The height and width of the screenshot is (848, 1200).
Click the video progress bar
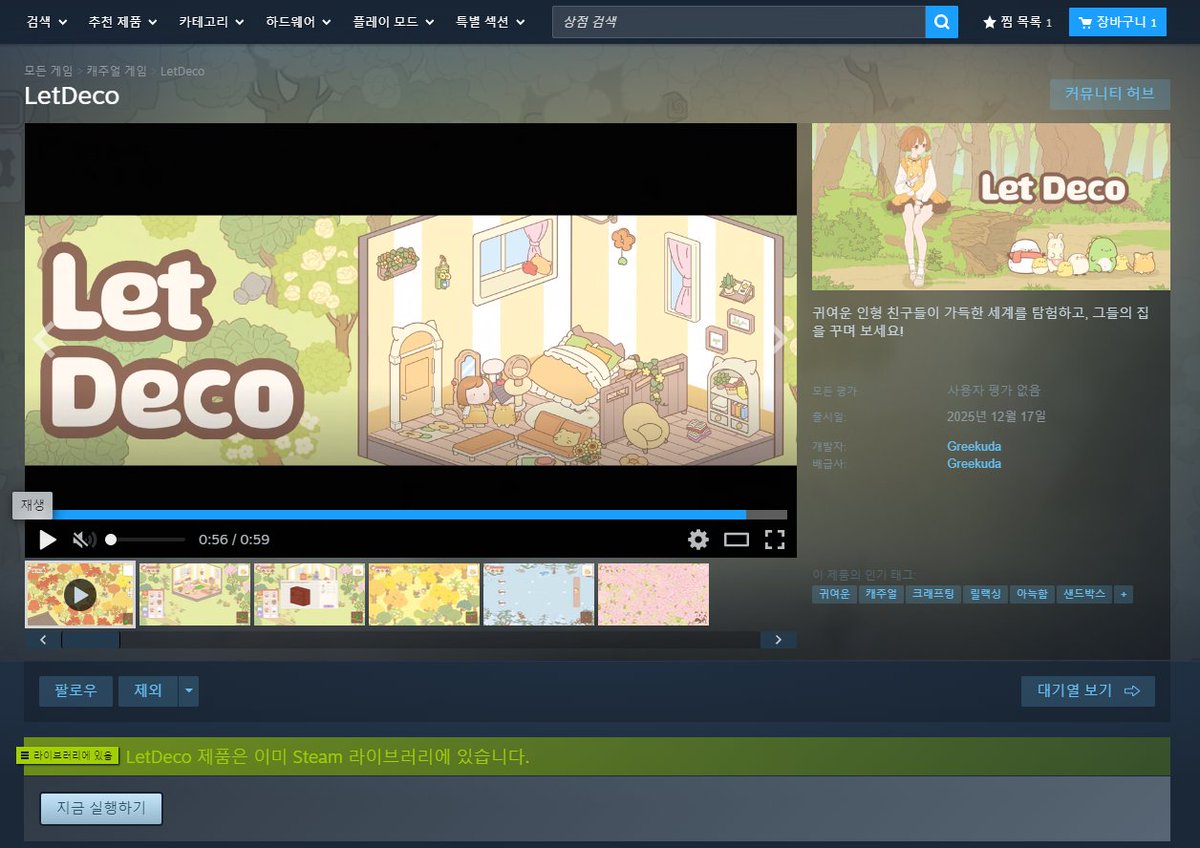[411, 515]
